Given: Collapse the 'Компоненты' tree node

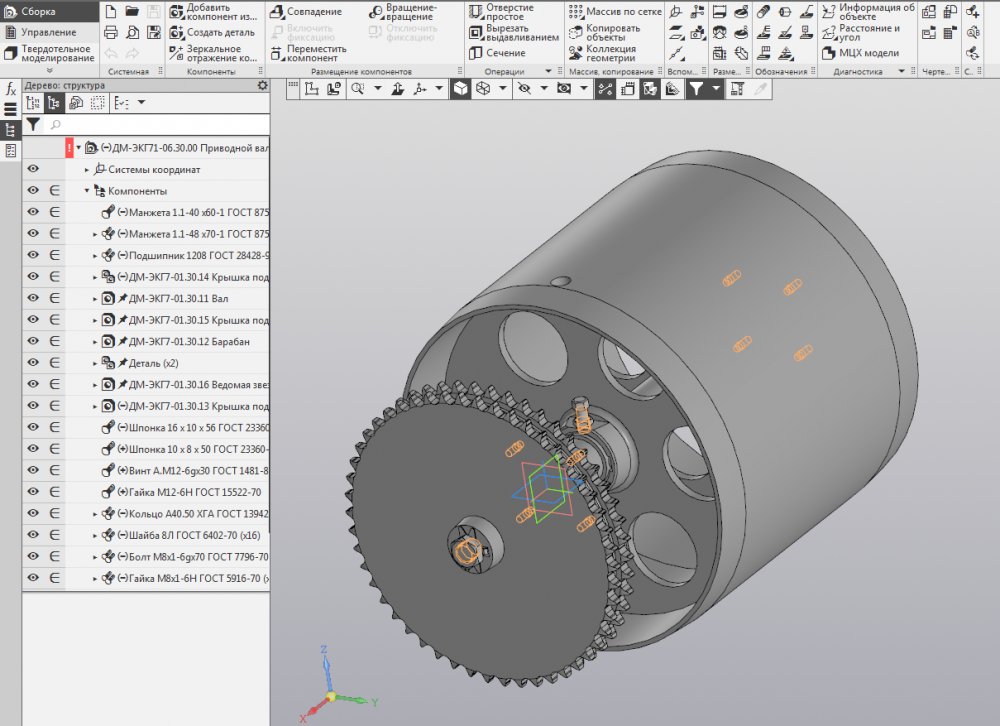Looking at the screenshot, I should 87,191.
